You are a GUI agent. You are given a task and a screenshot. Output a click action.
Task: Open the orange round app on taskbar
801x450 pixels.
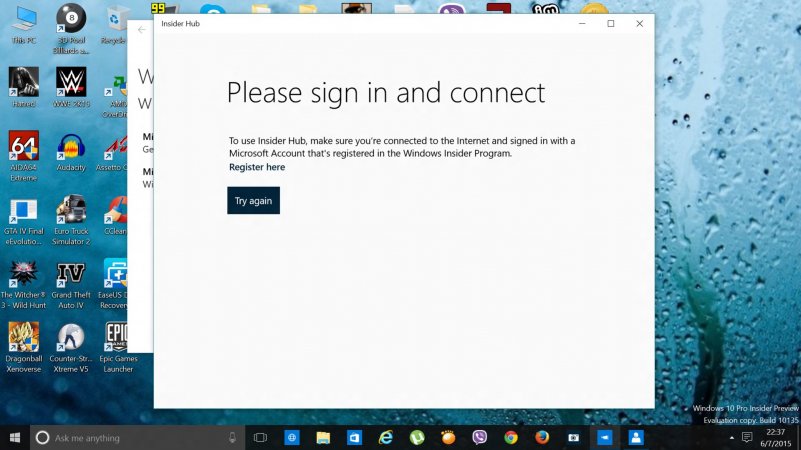[x=448, y=438]
